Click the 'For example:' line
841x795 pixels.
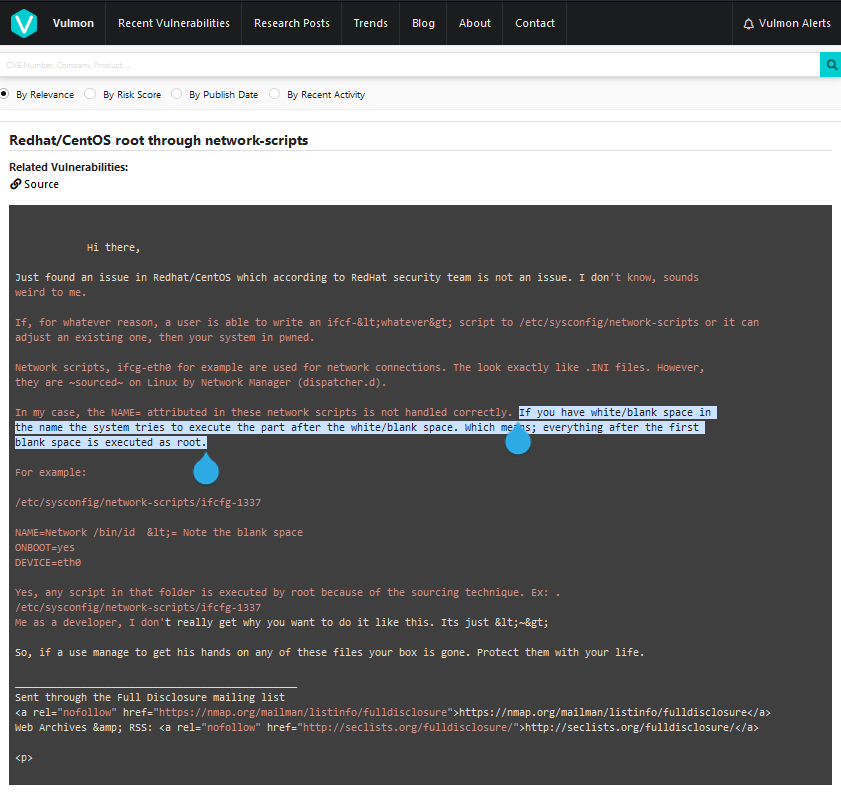(50, 473)
